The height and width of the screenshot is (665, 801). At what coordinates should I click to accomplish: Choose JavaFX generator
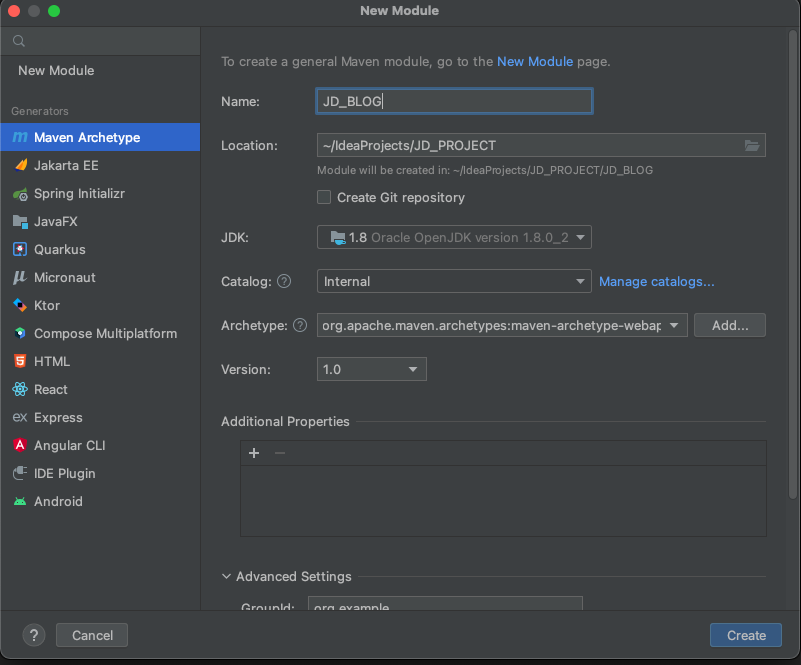pyautogui.click(x=100, y=221)
